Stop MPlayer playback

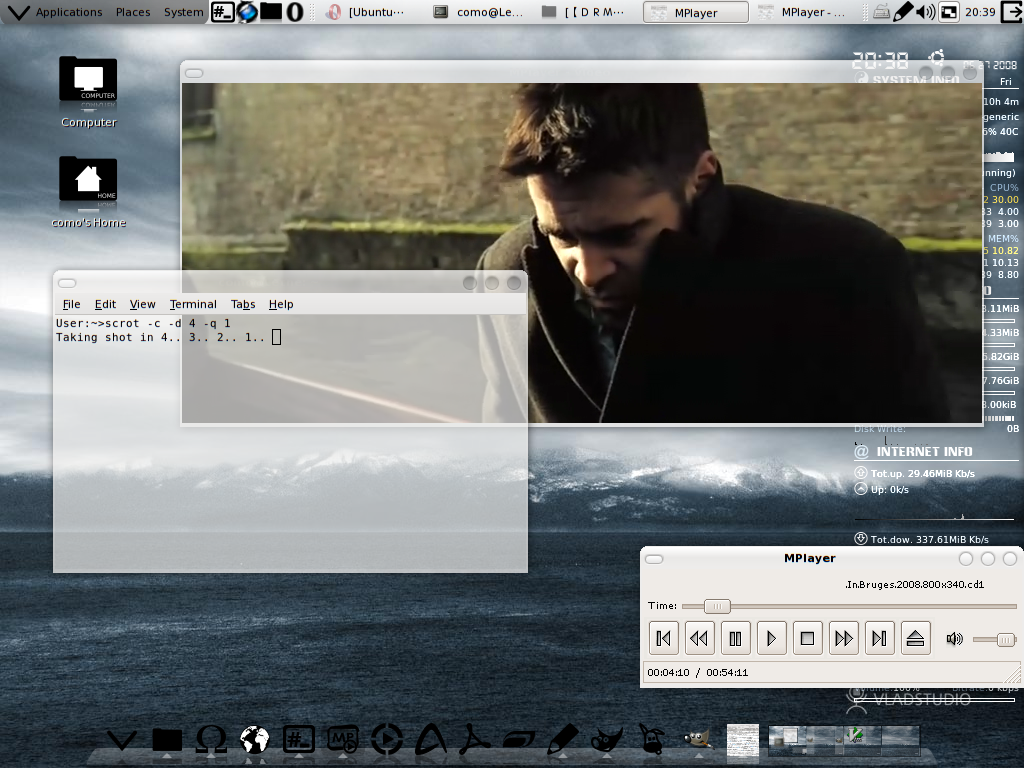(807, 638)
